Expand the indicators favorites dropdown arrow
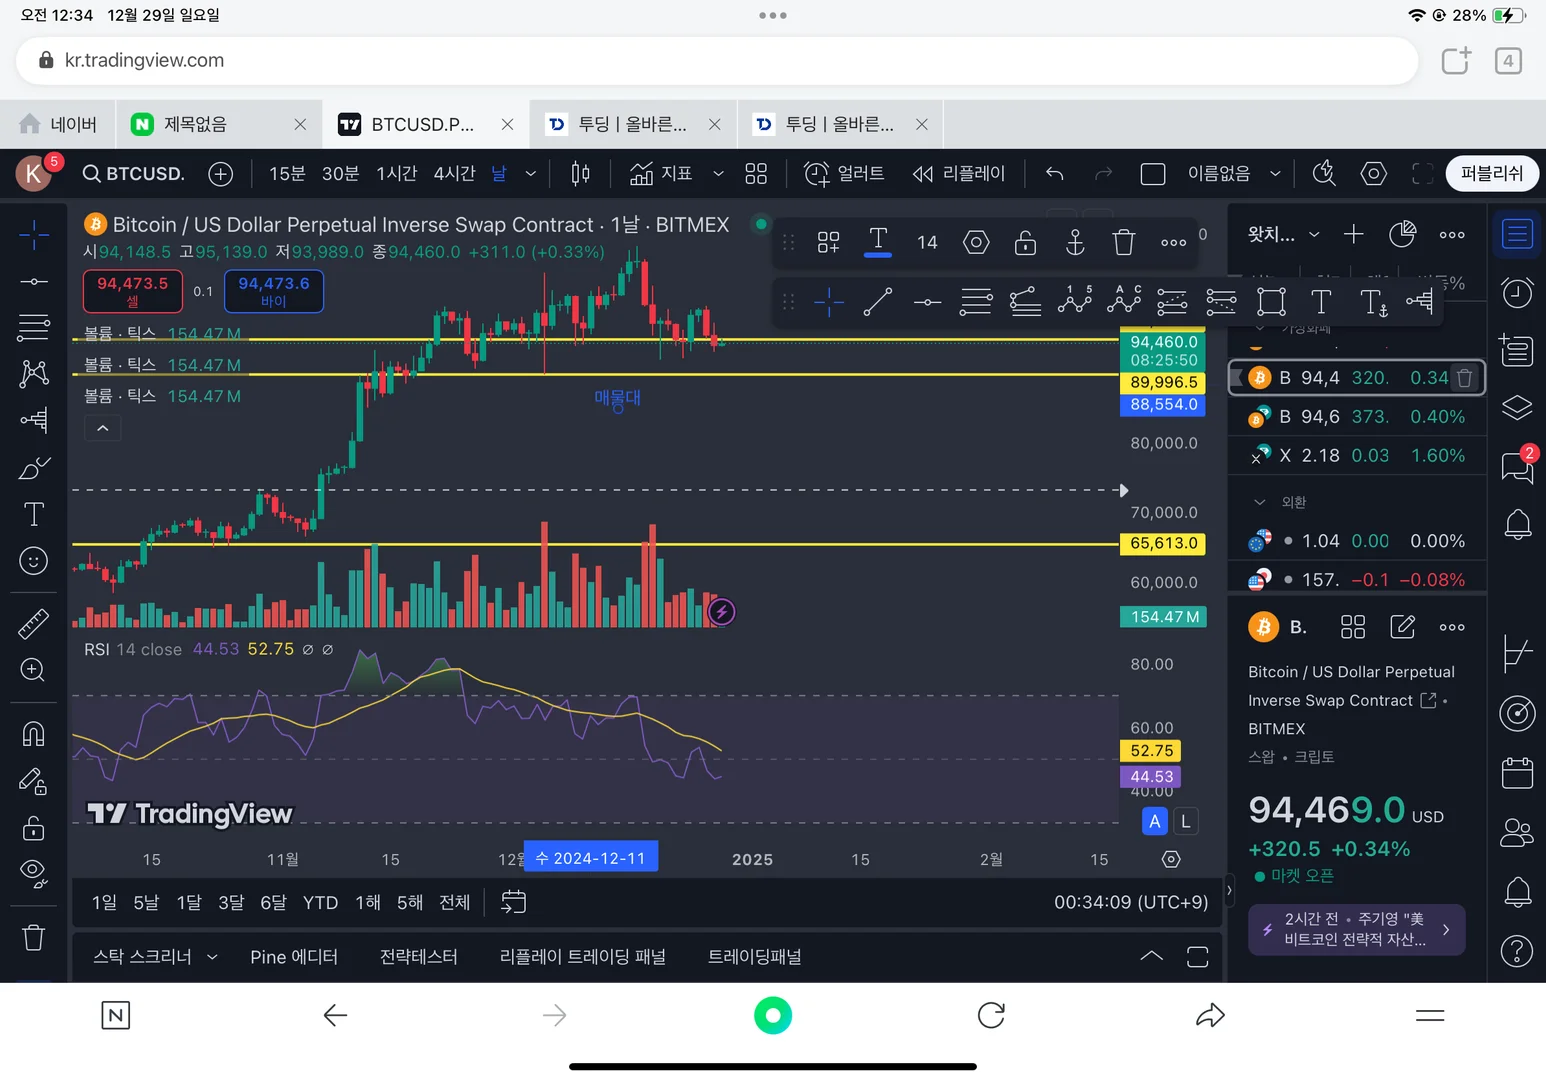 click(x=718, y=174)
